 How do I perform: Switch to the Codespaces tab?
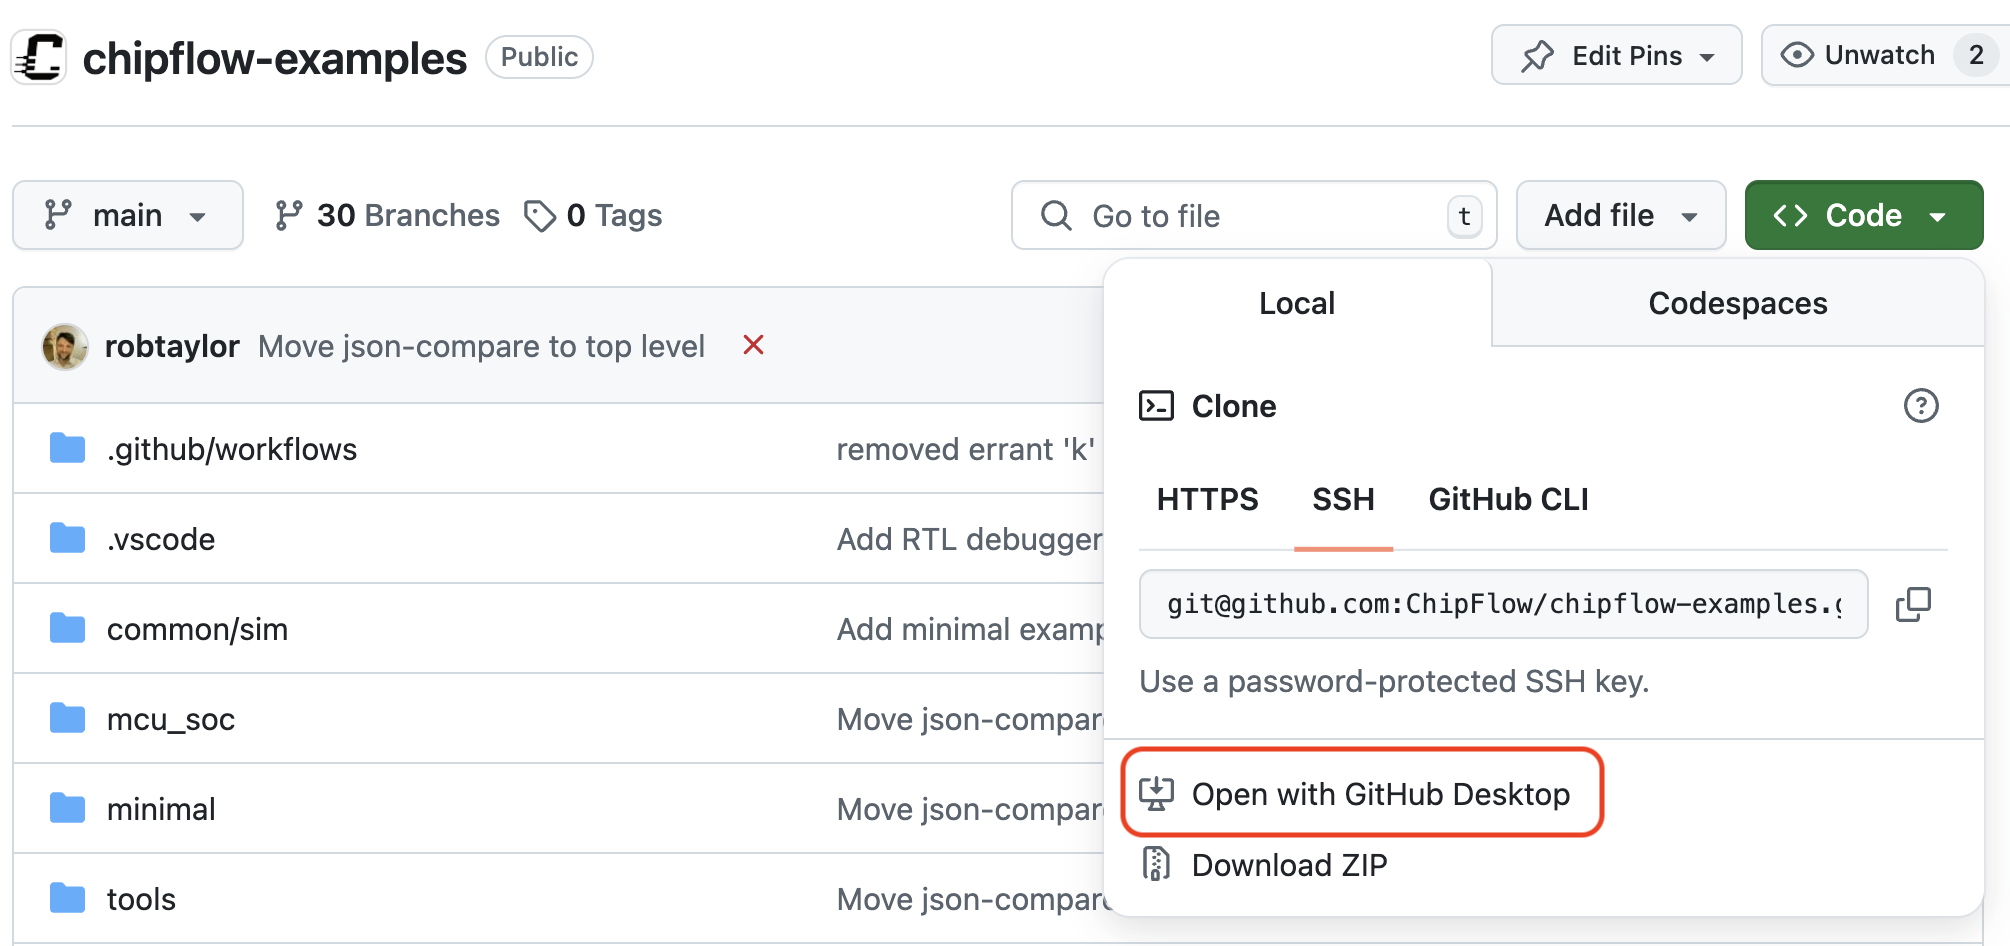pyautogui.click(x=1737, y=303)
